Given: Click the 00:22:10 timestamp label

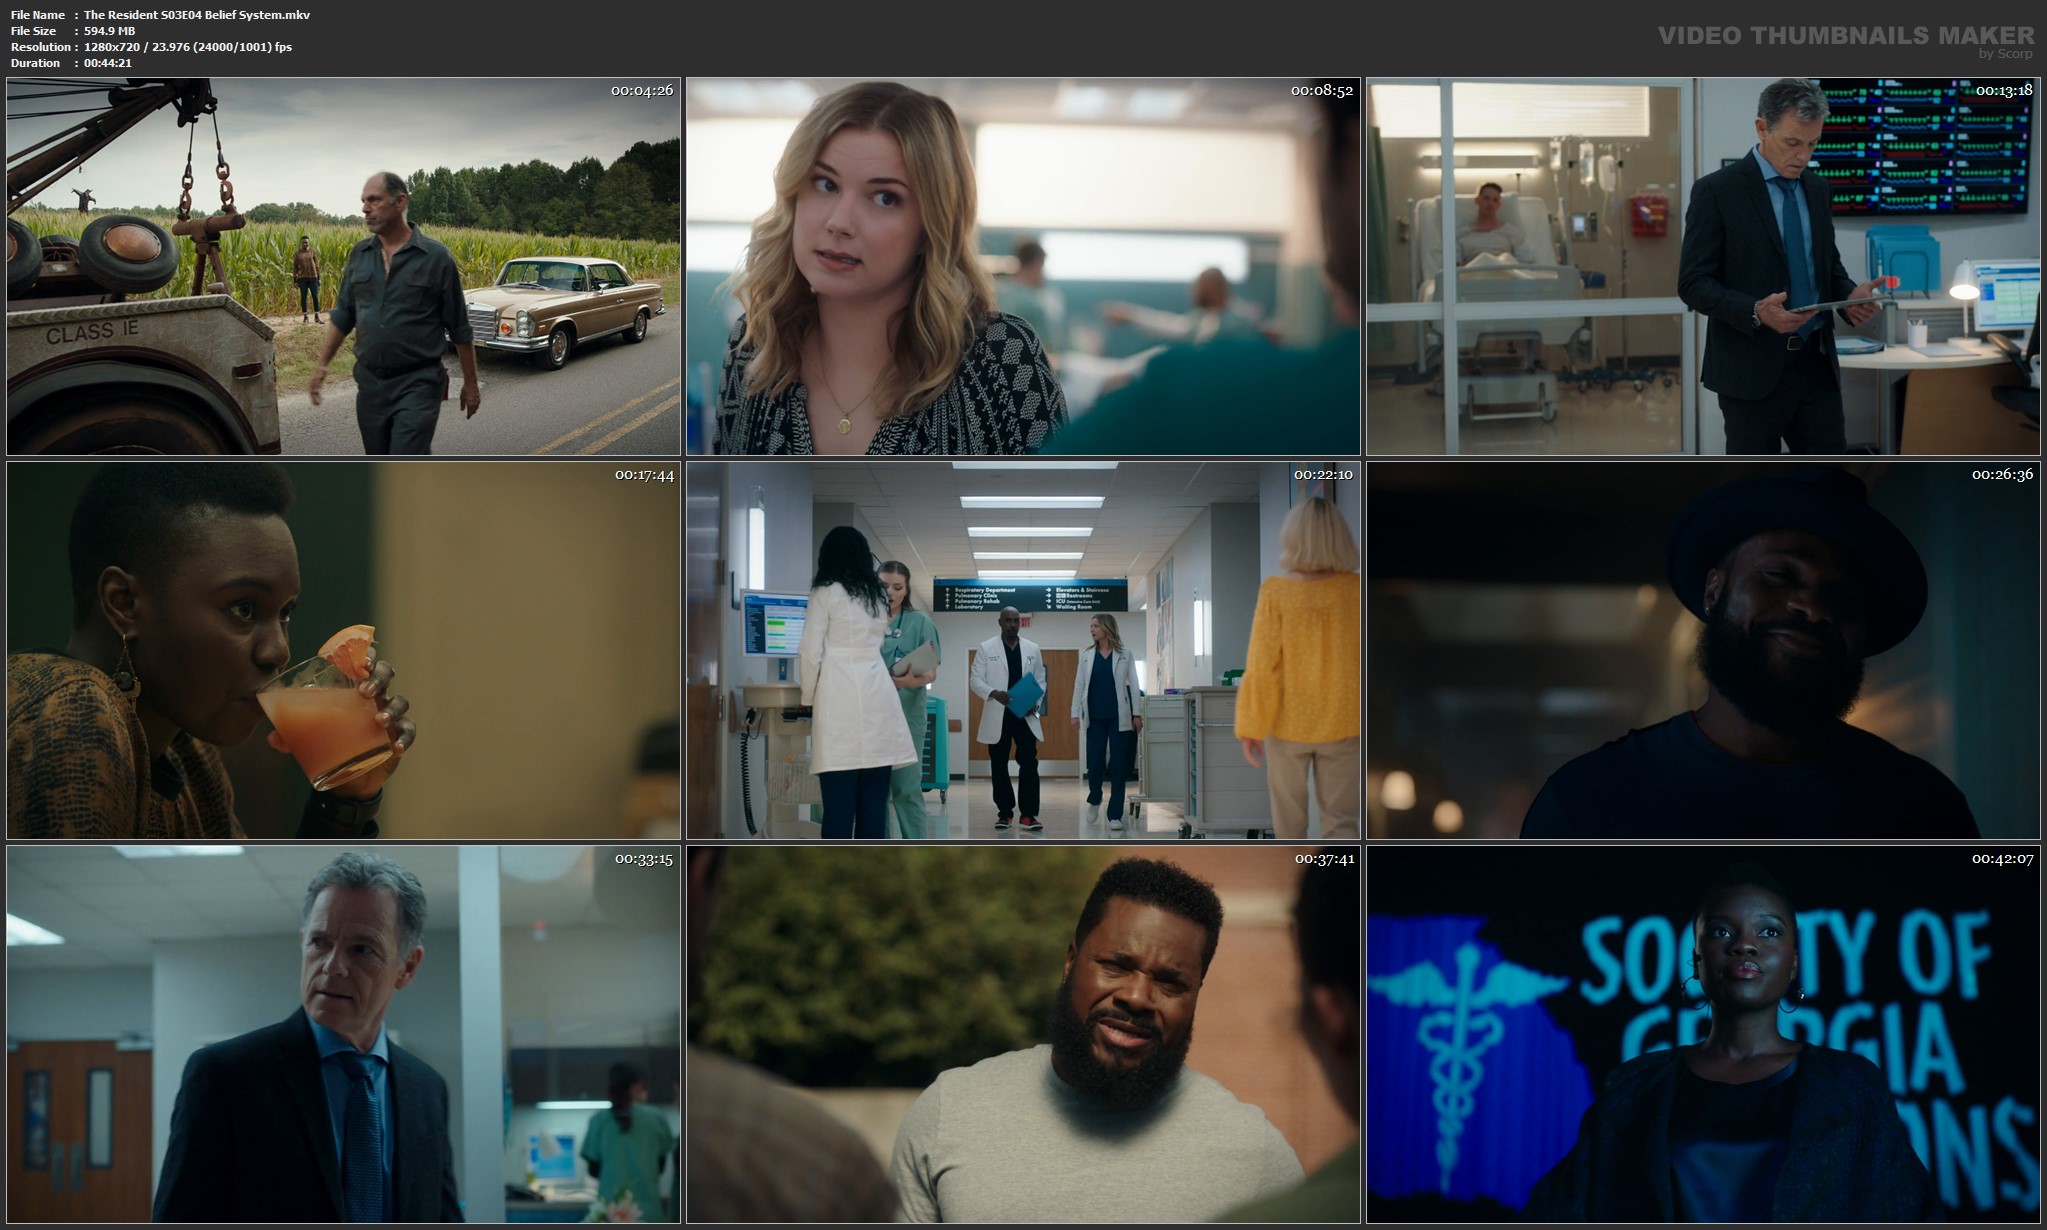Looking at the screenshot, I should (x=1323, y=474).
